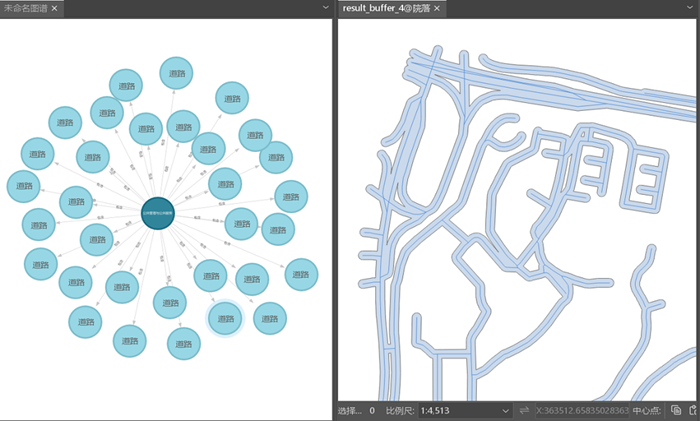The width and height of the screenshot is (700, 421).
Task: Open the 比例尺 scale dropdown
Action: pyautogui.click(x=506, y=411)
